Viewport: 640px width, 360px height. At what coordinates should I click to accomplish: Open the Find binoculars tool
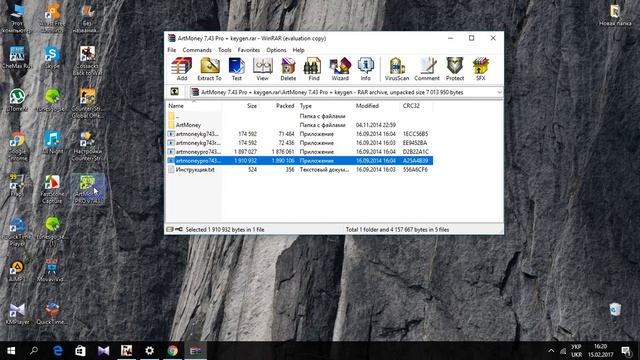pos(313,69)
